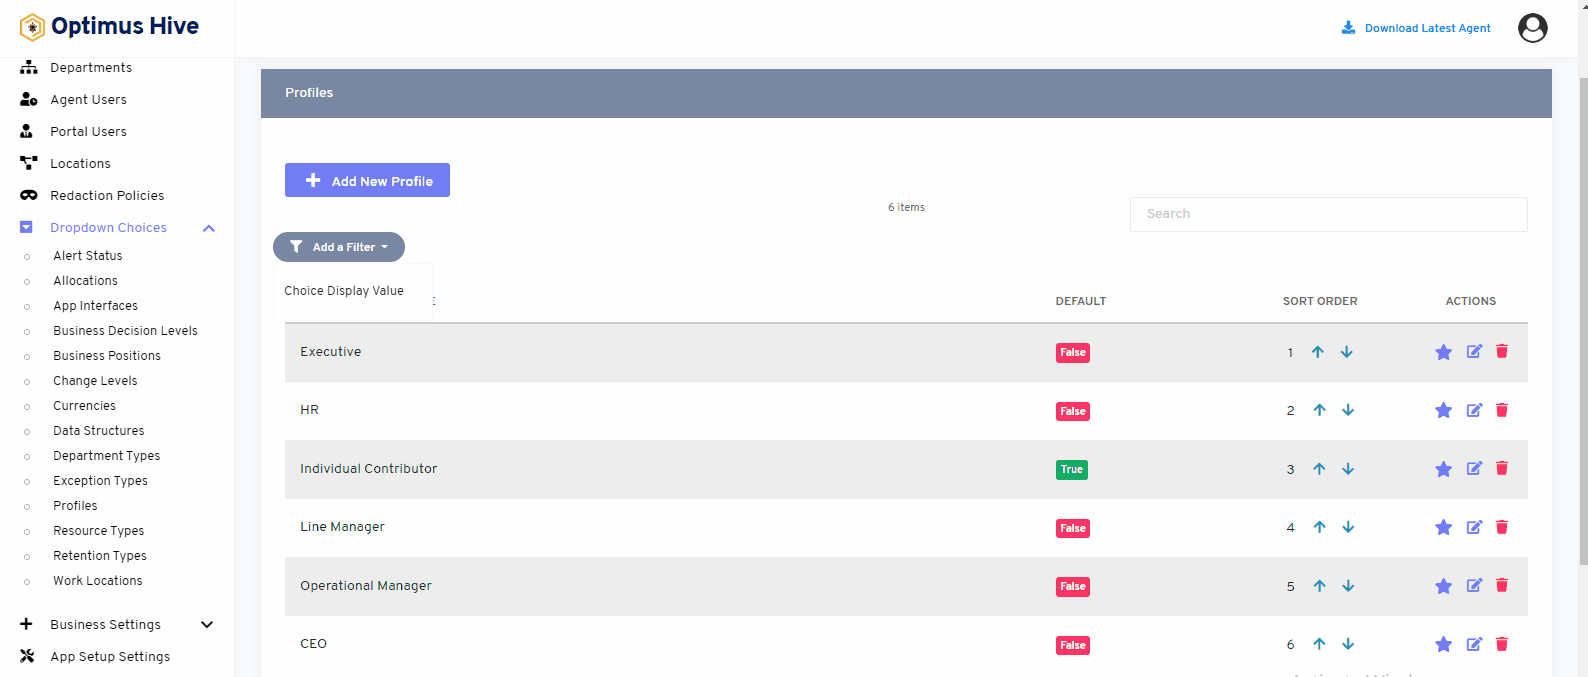1588x677 pixels.
Task: Open the Add a Filter dropdown
Action: point(339,247)
